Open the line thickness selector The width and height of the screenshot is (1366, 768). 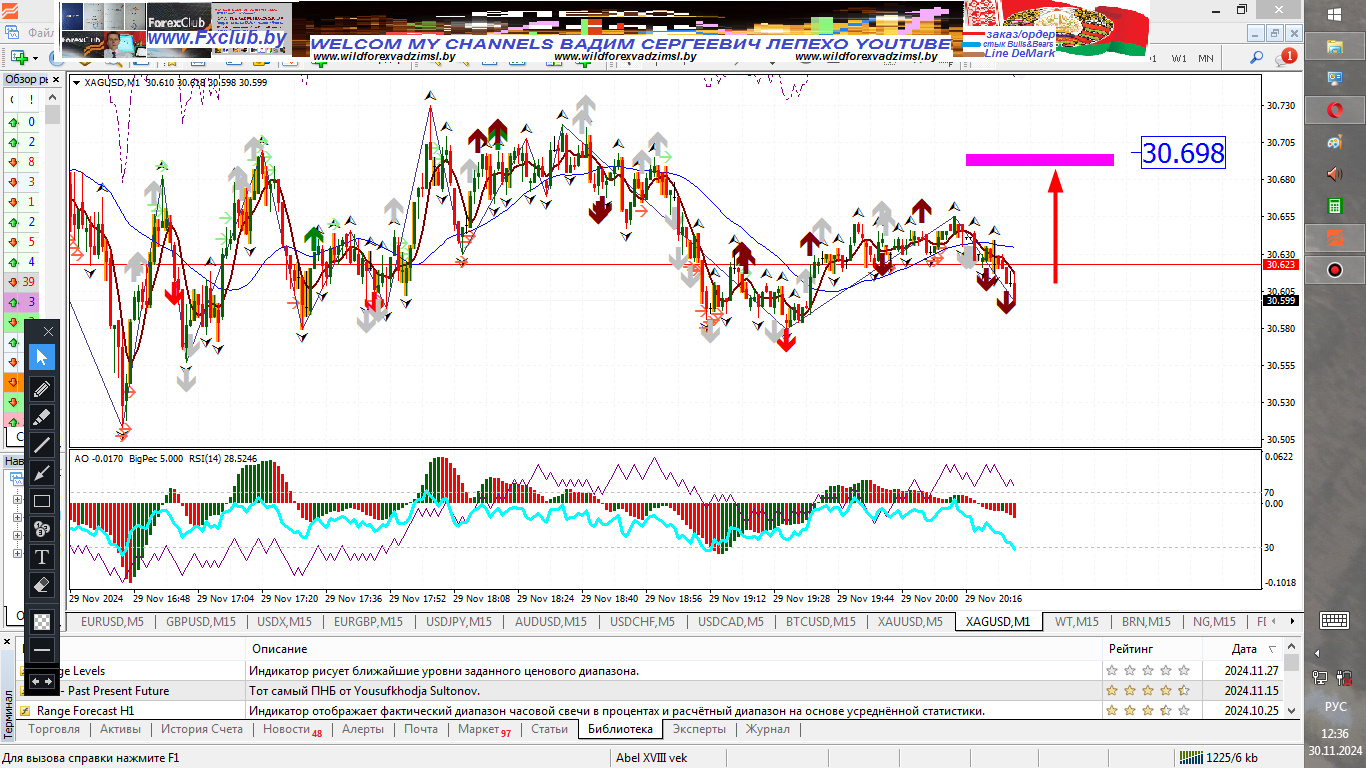tap(42, 650)
